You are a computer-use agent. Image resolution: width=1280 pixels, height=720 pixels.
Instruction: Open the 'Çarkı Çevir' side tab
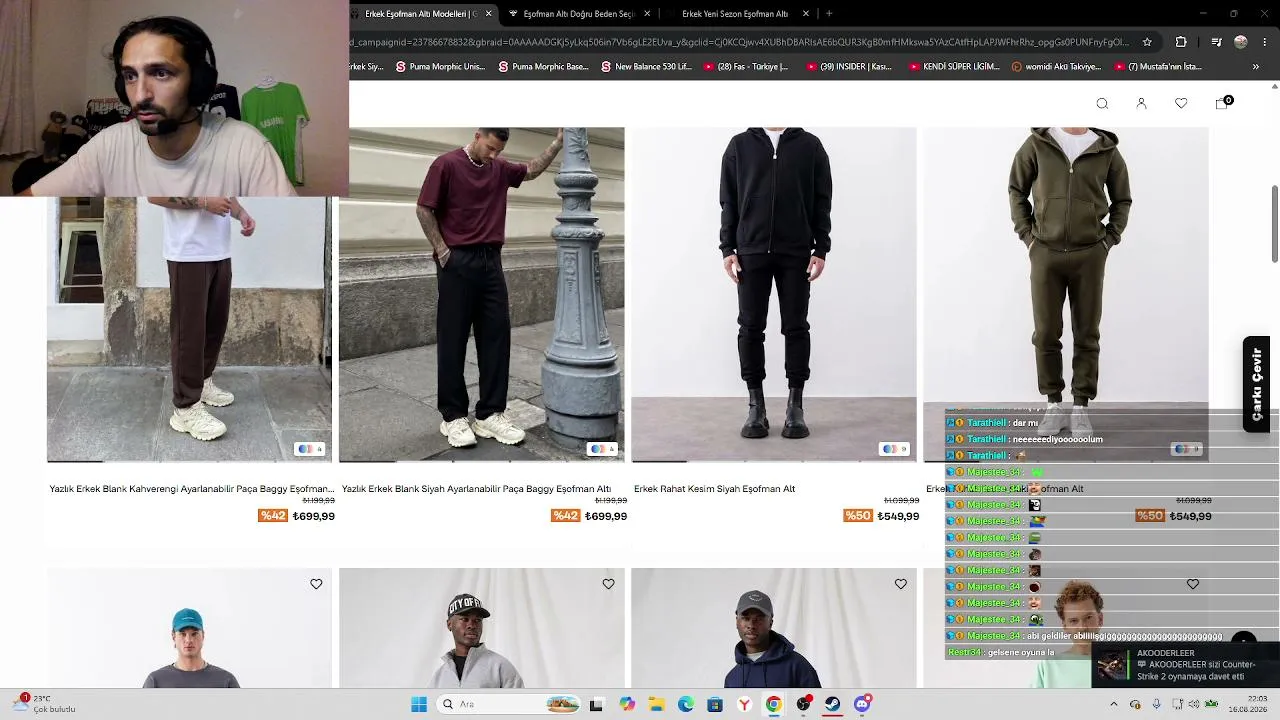point(1256,385)
